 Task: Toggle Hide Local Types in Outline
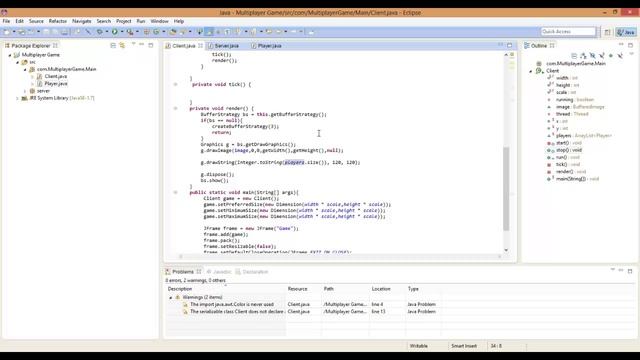(620, 56)
